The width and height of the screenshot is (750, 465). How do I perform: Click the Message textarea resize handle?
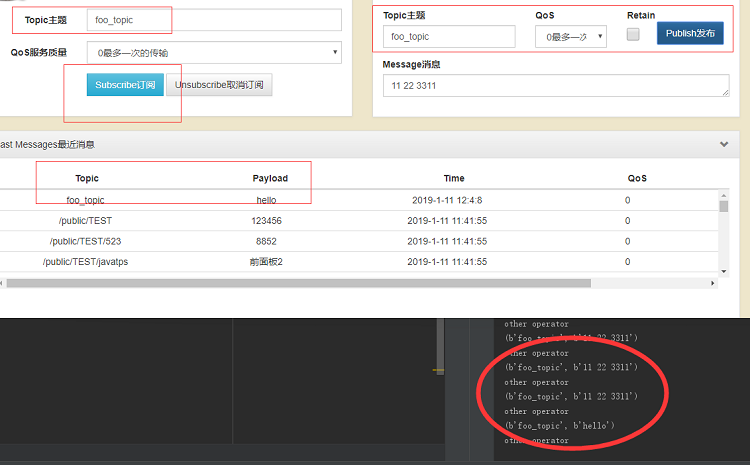pyautogui.click(x=726, y=93)
